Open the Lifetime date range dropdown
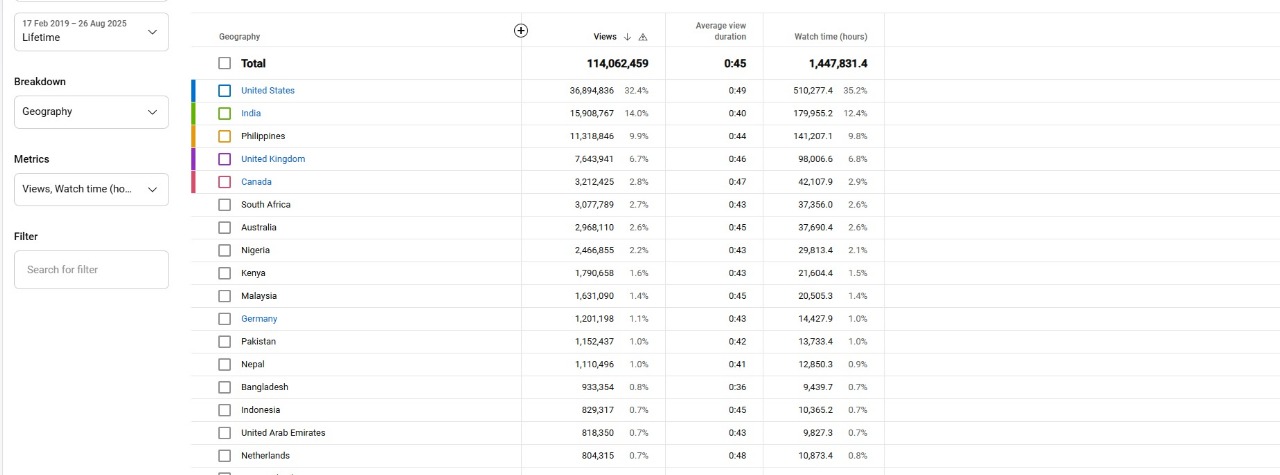1280x475 pixels. coord(91,32)
